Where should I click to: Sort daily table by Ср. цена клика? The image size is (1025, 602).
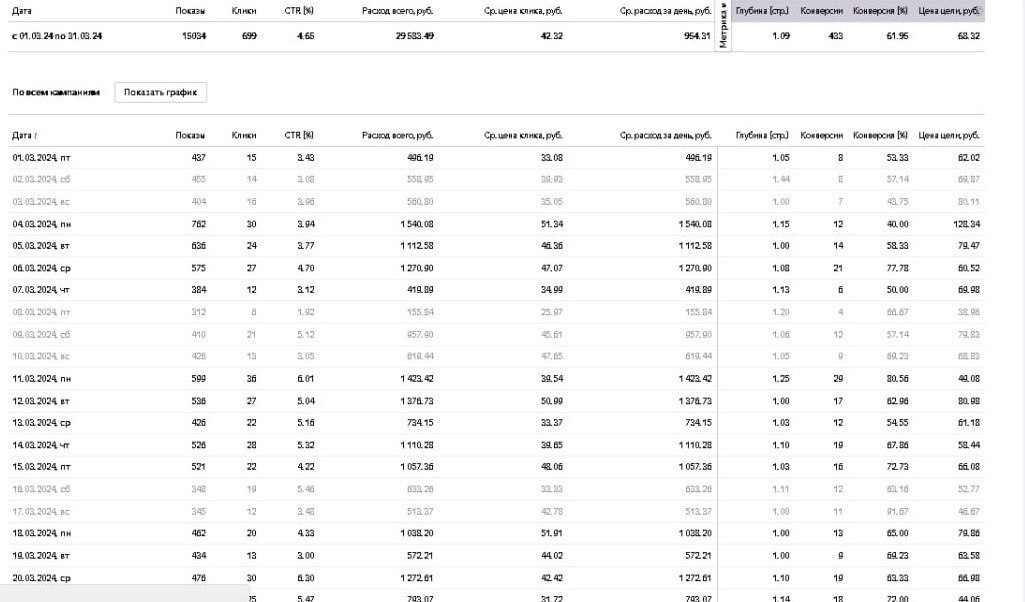[x=523, y=135]
